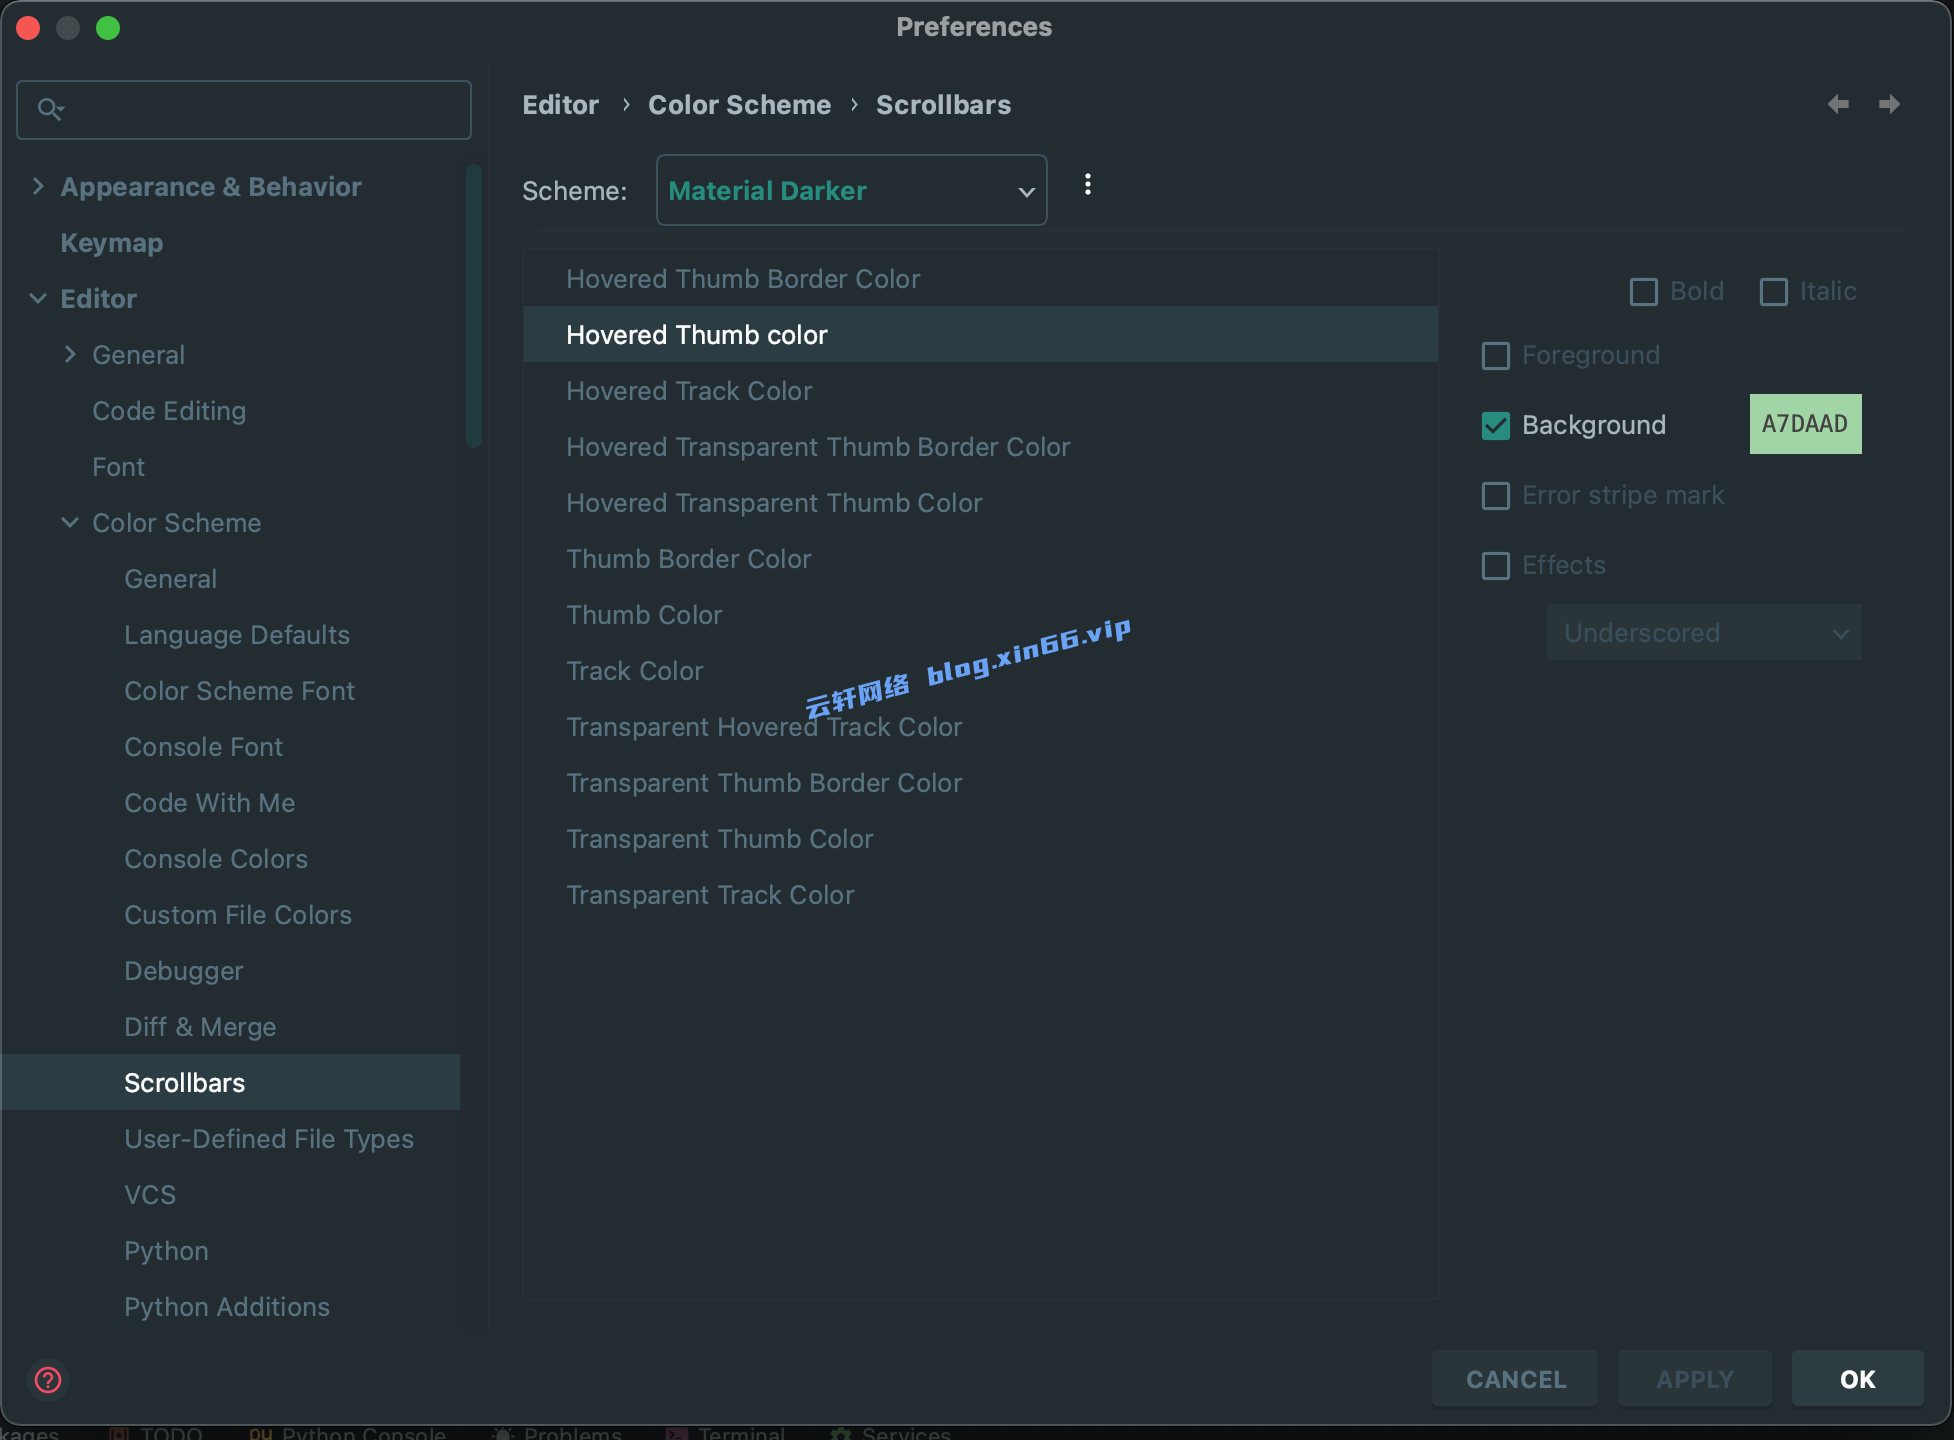
Task: Click the settings sidebar scrollbar
Action: [x=474, y=305]
